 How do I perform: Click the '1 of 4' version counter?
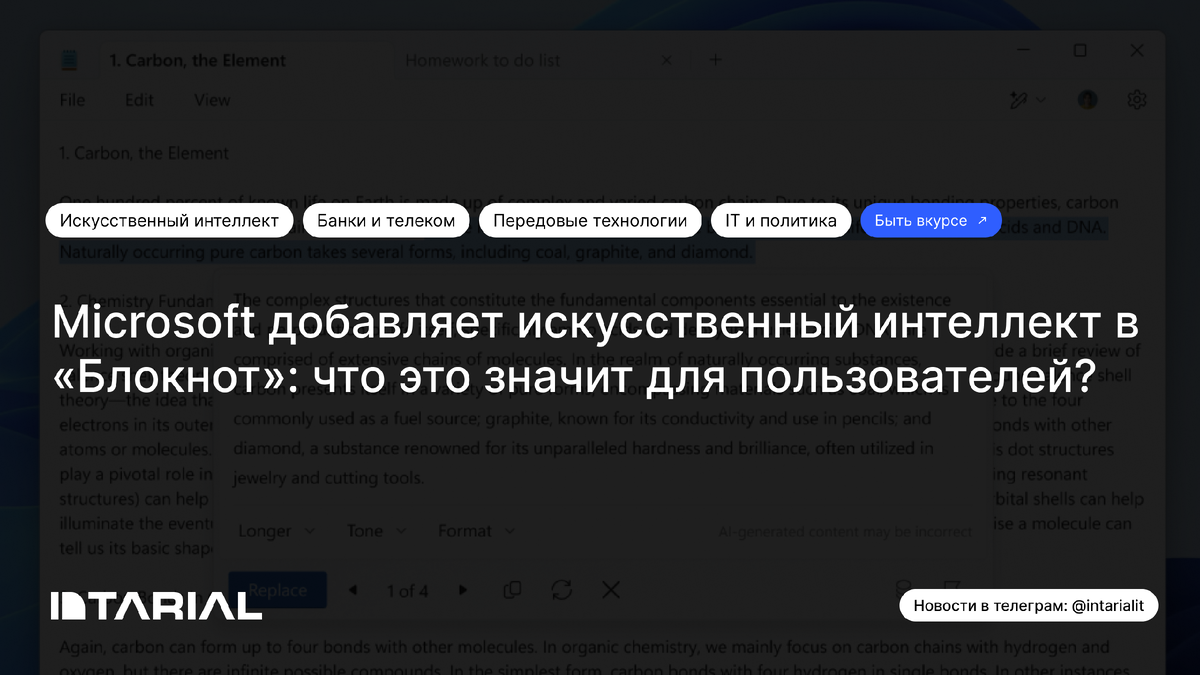click(x=407, y=591)
